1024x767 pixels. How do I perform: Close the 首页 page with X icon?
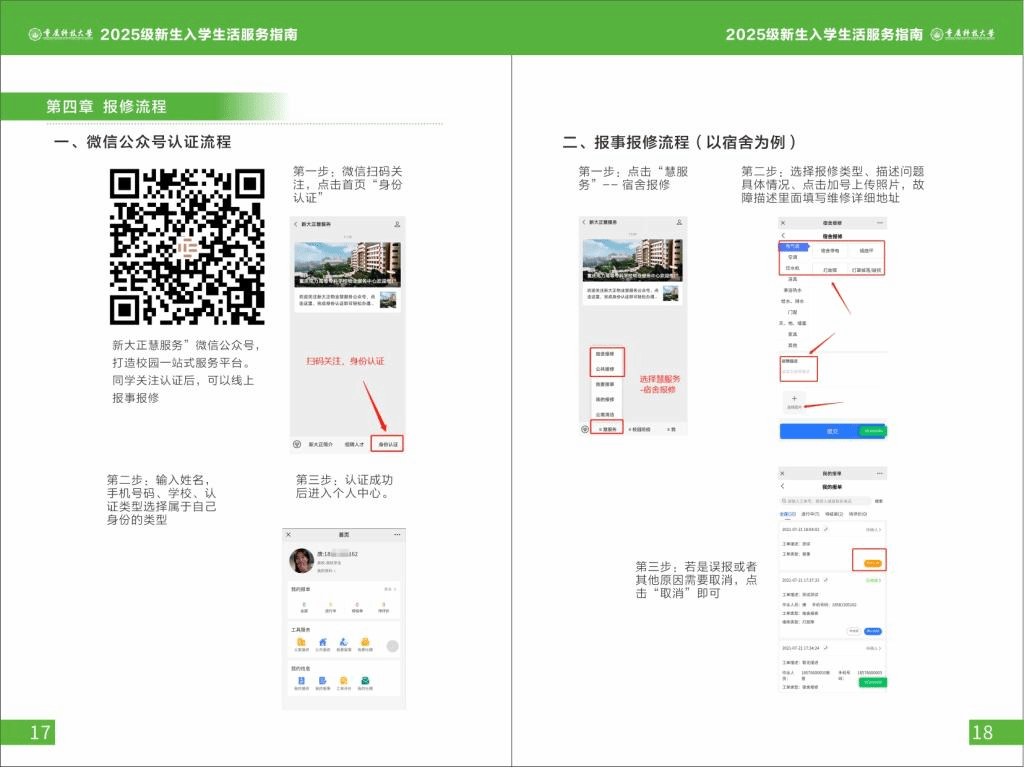(x=288, y=535)
